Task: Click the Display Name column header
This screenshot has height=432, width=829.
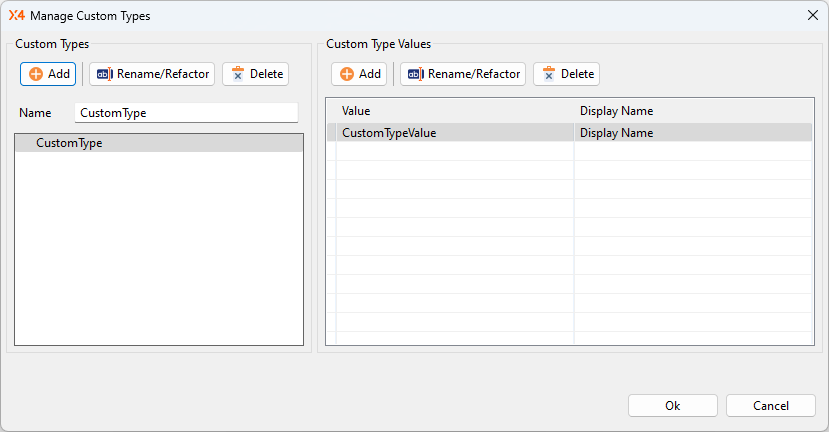Action: click(692, 111)
